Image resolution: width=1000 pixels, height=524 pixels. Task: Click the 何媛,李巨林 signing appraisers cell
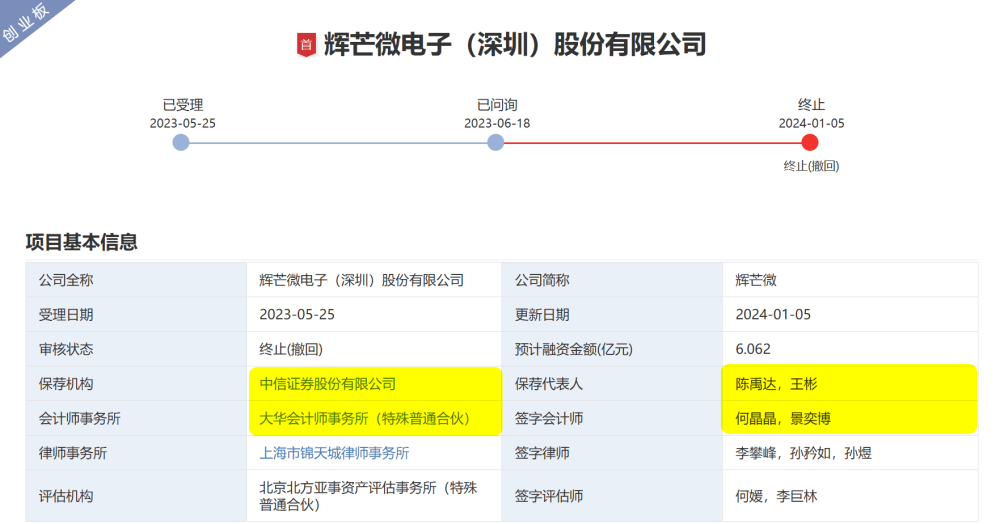click(776, 496)
